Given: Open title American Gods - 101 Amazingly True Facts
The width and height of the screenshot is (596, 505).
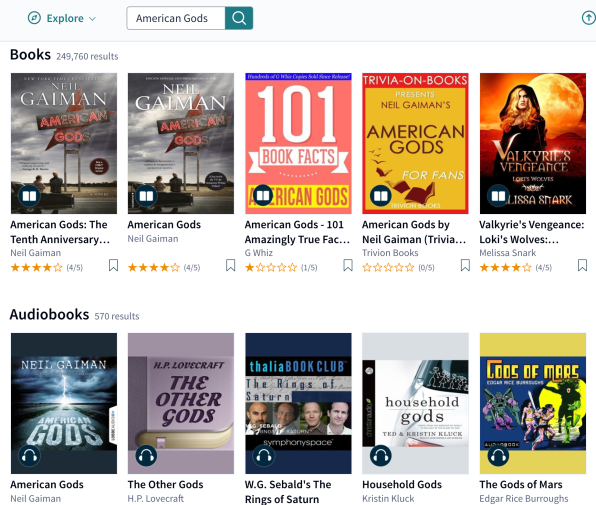Looking at the screenshot, I should click(297, 232).
